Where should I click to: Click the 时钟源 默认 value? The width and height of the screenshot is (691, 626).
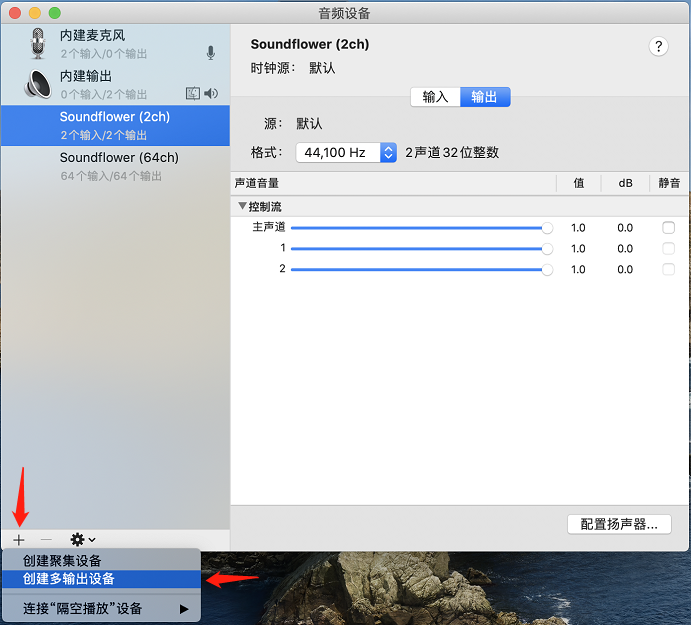coord(322,68)
